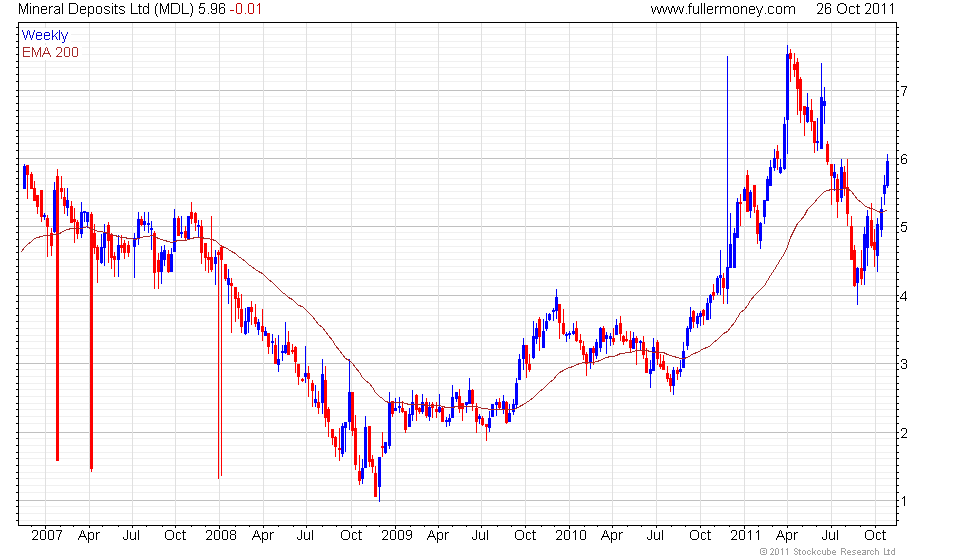This screenshot has width=980, height=560.
Task: Click the y-axis label 1
Action: [904, 501]
